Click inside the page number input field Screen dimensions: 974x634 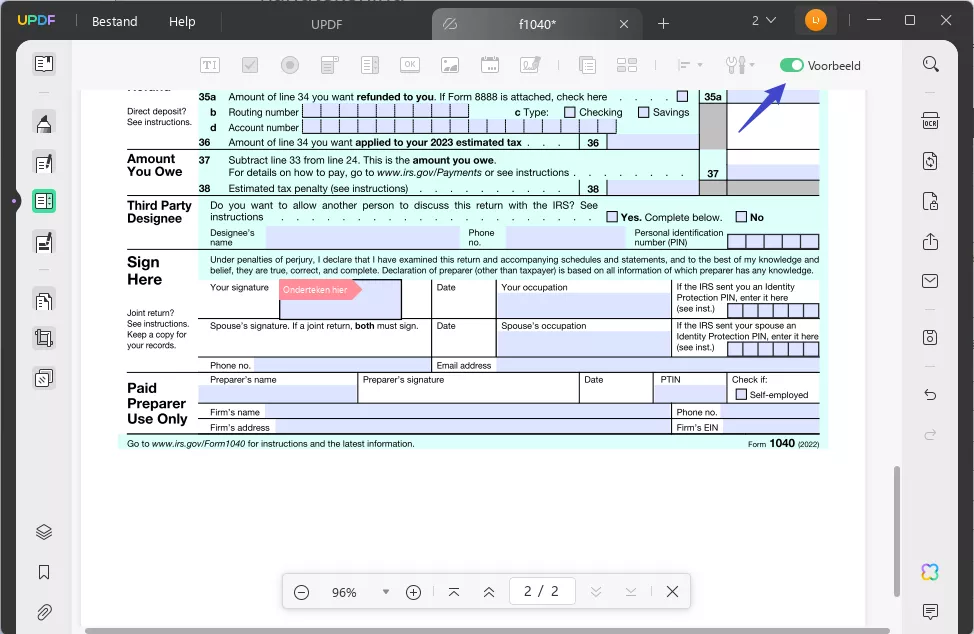tap(542, 592)
